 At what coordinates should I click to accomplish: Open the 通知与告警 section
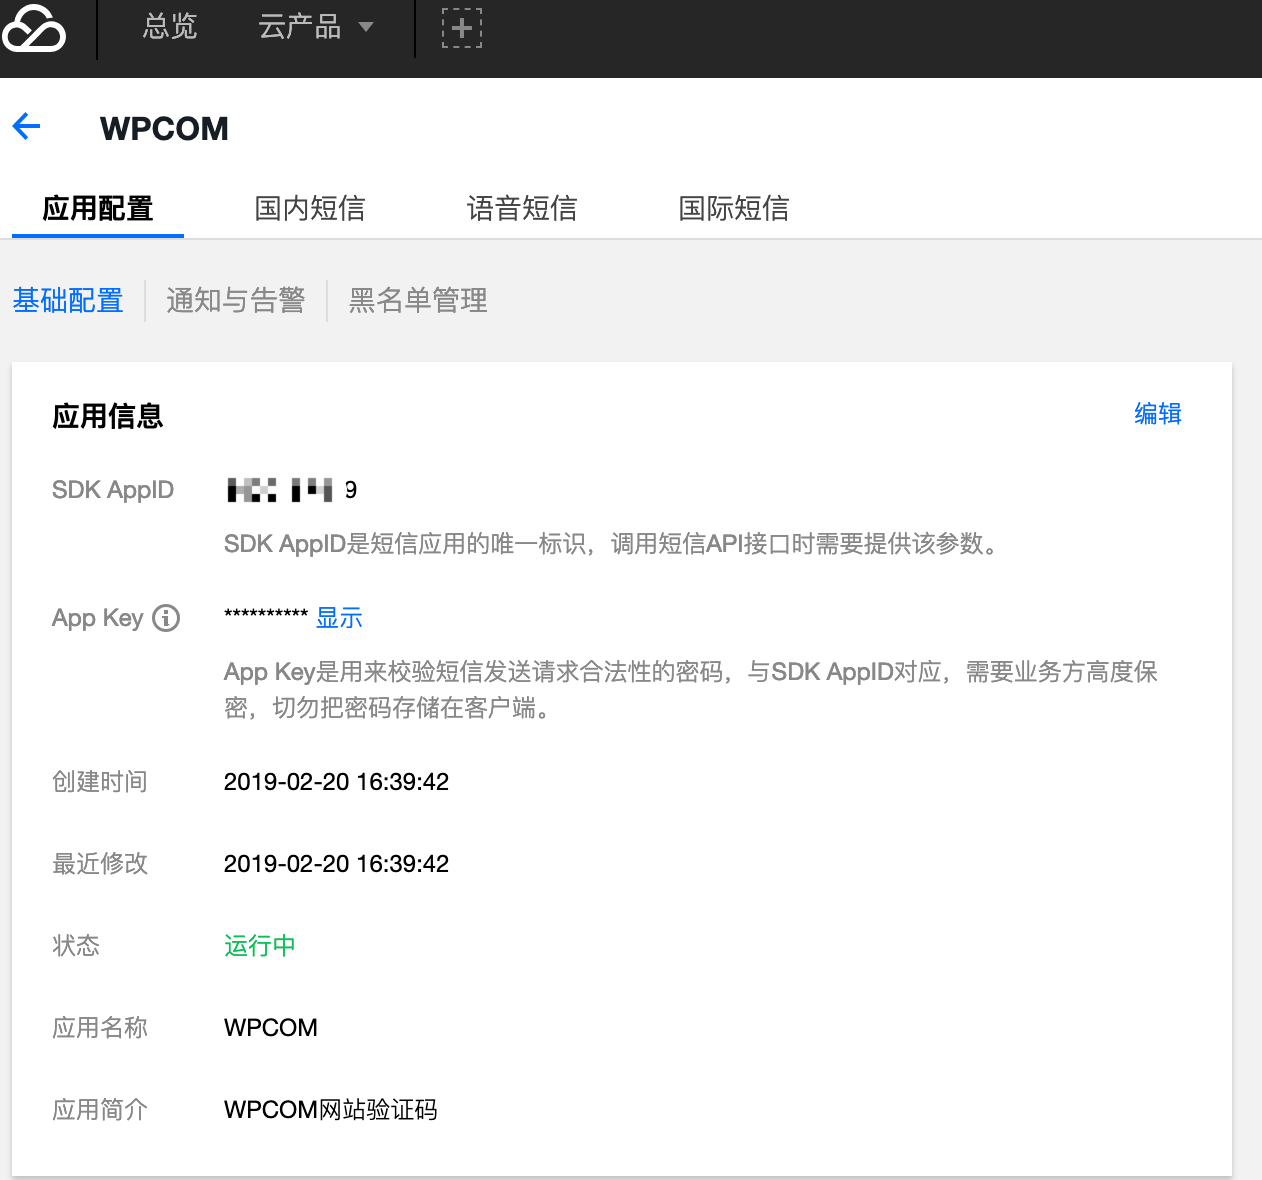point(236,300)
